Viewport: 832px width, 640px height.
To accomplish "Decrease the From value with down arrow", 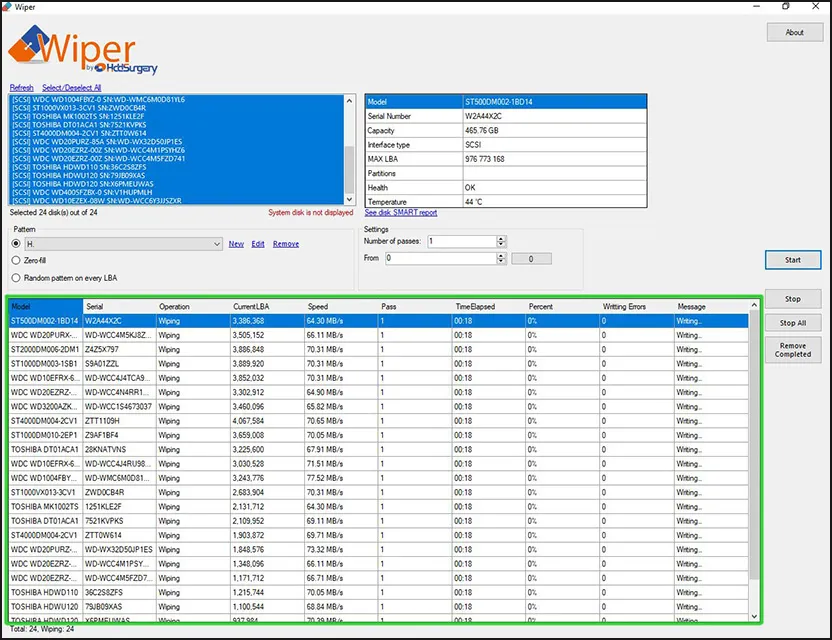I will [x=501, y=262].
